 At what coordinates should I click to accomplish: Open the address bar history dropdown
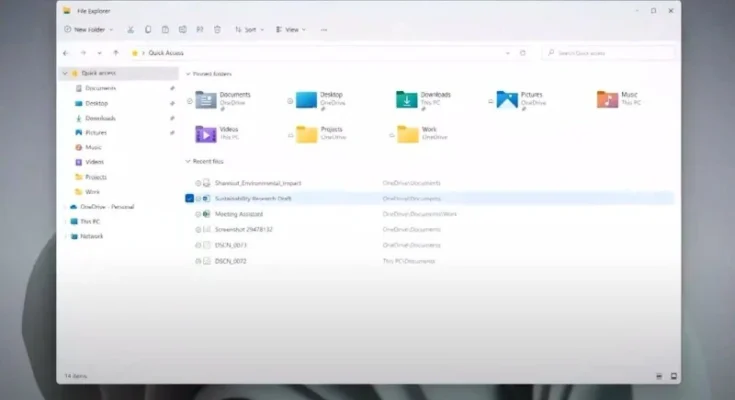(508, 53)
